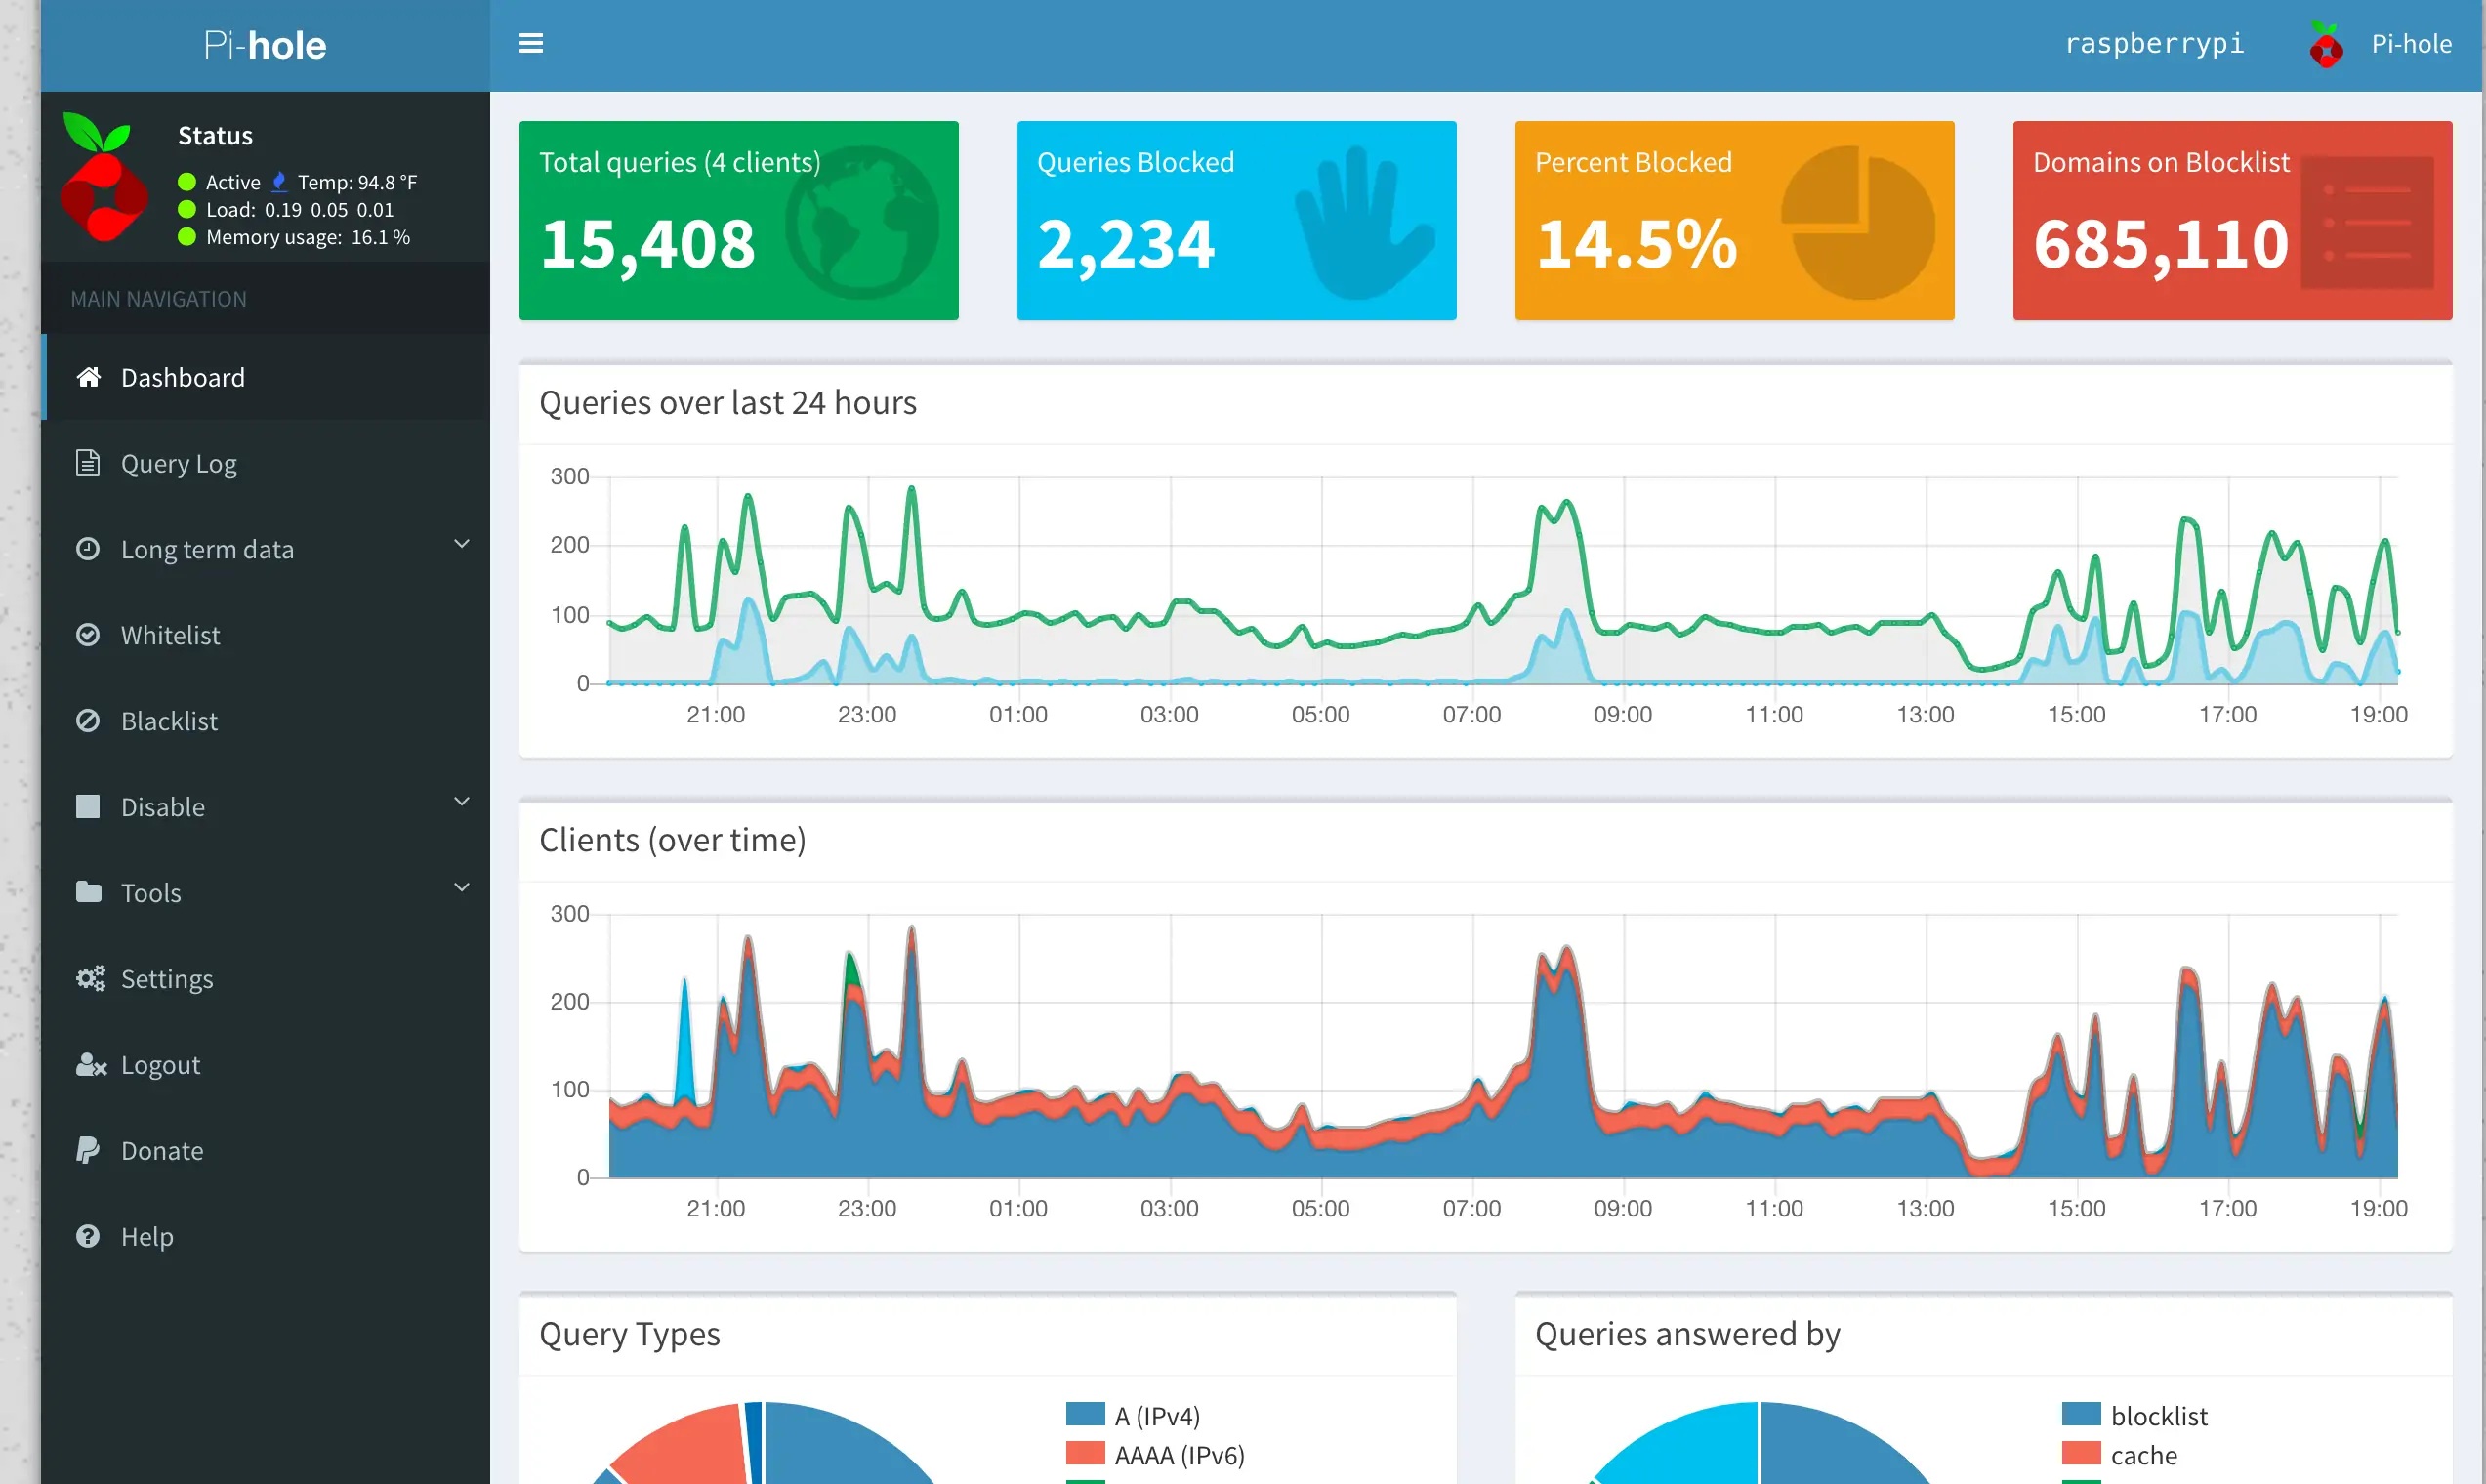
Task: Click the Whitelist check-circle icon
Action: click(88, 635)
